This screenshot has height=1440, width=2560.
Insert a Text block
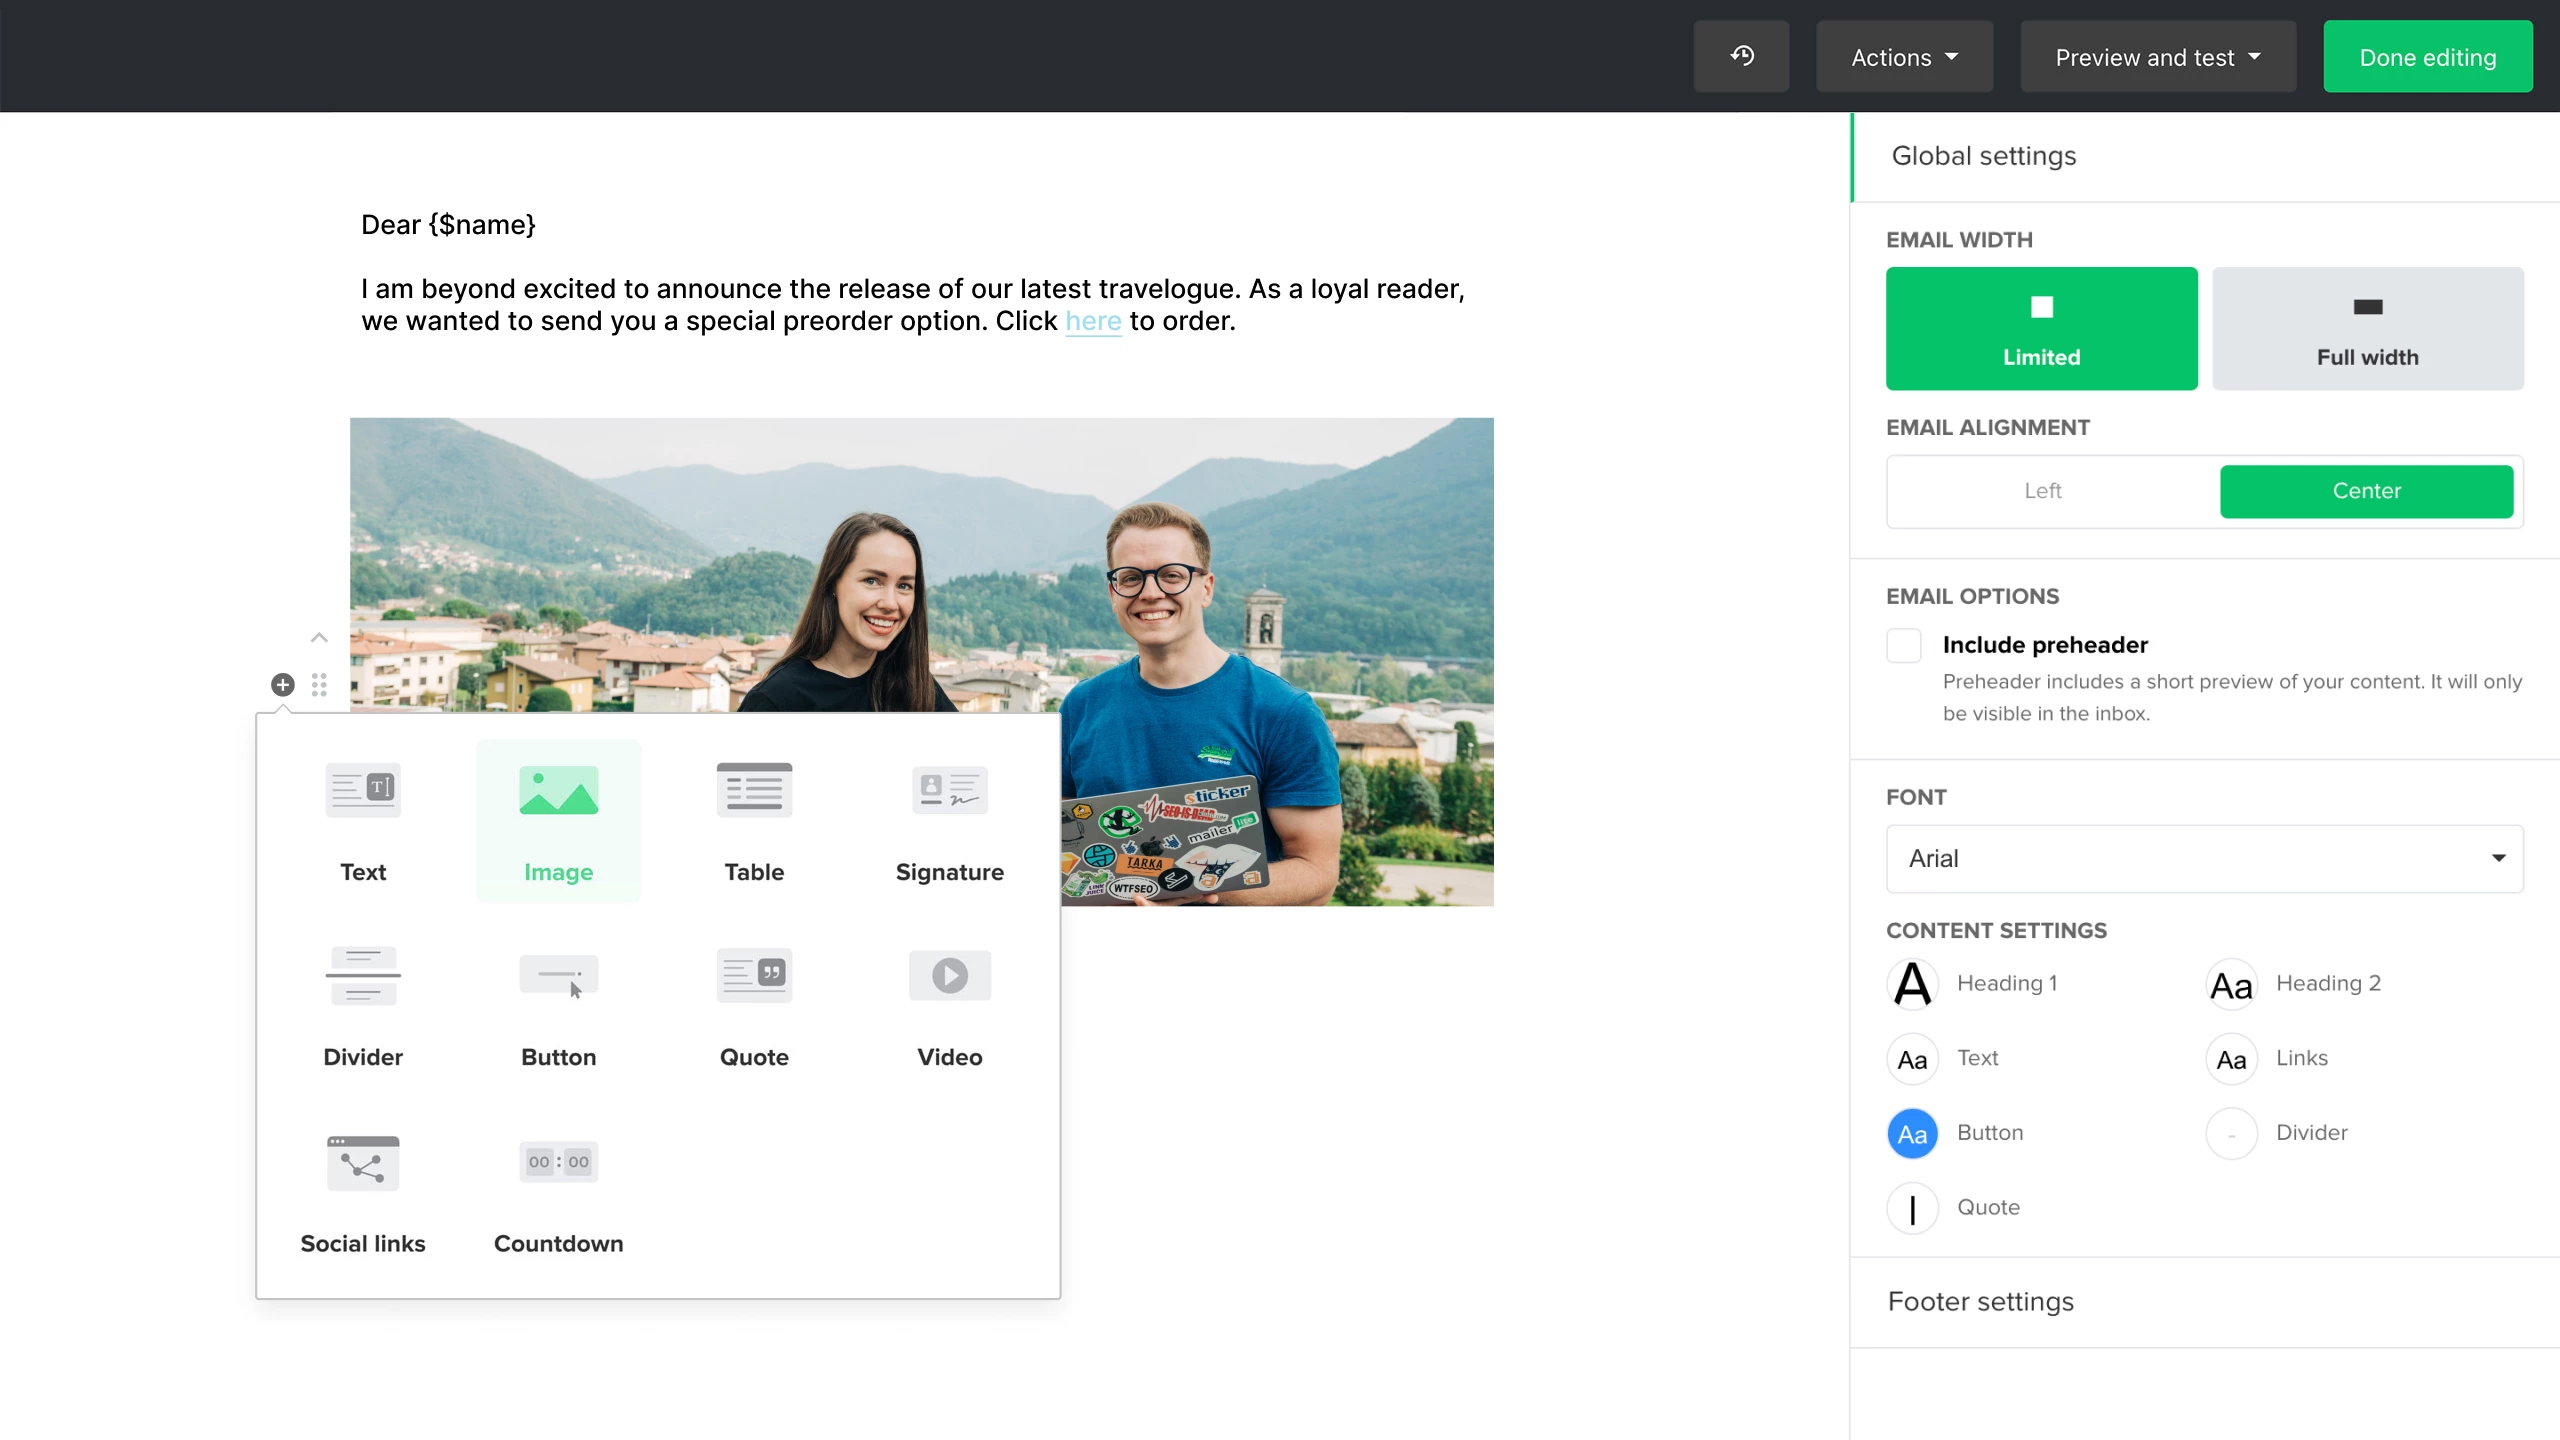[362, 820]
